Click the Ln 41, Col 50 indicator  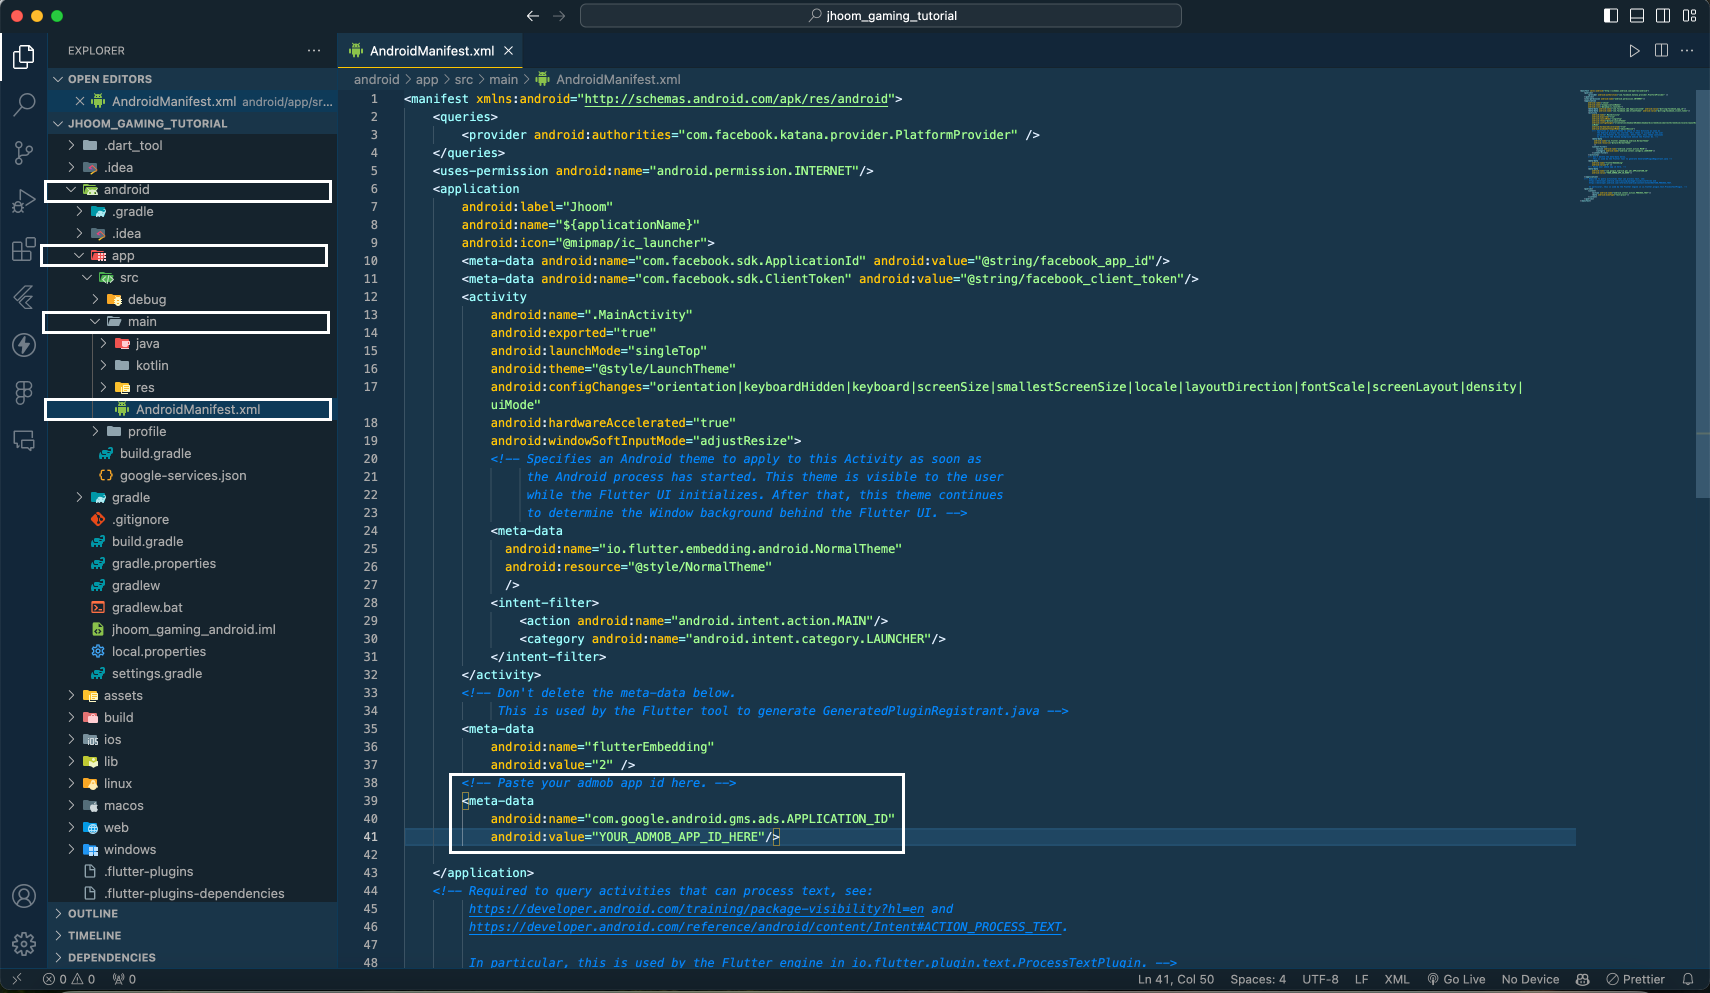[x=1175, y=980]
